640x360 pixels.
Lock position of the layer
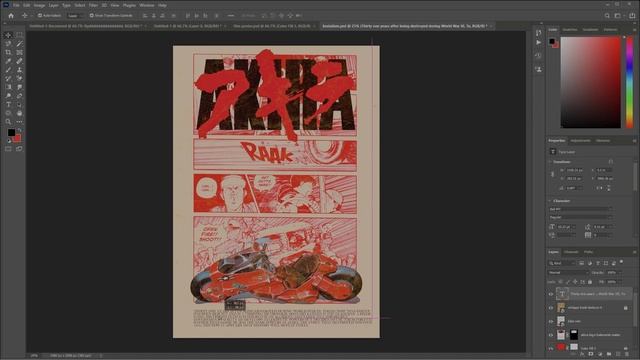(575, 282)
